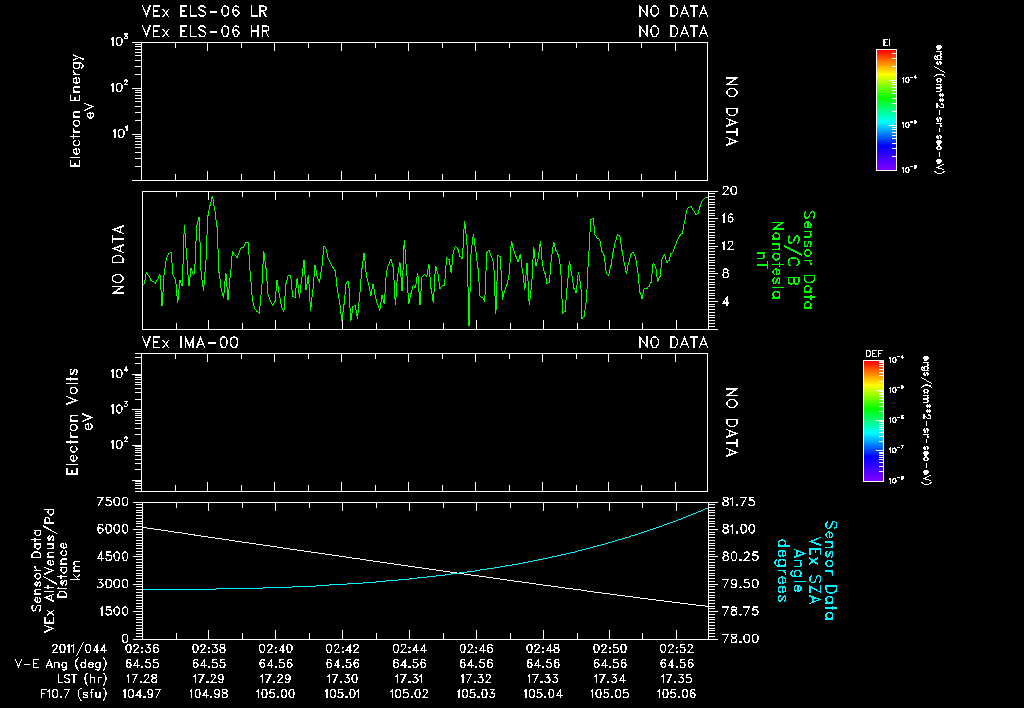Click the F10.7 value 104.98
Viewport: 1024px width, 708px height.
pyautogui.click(x=208, y=694)
